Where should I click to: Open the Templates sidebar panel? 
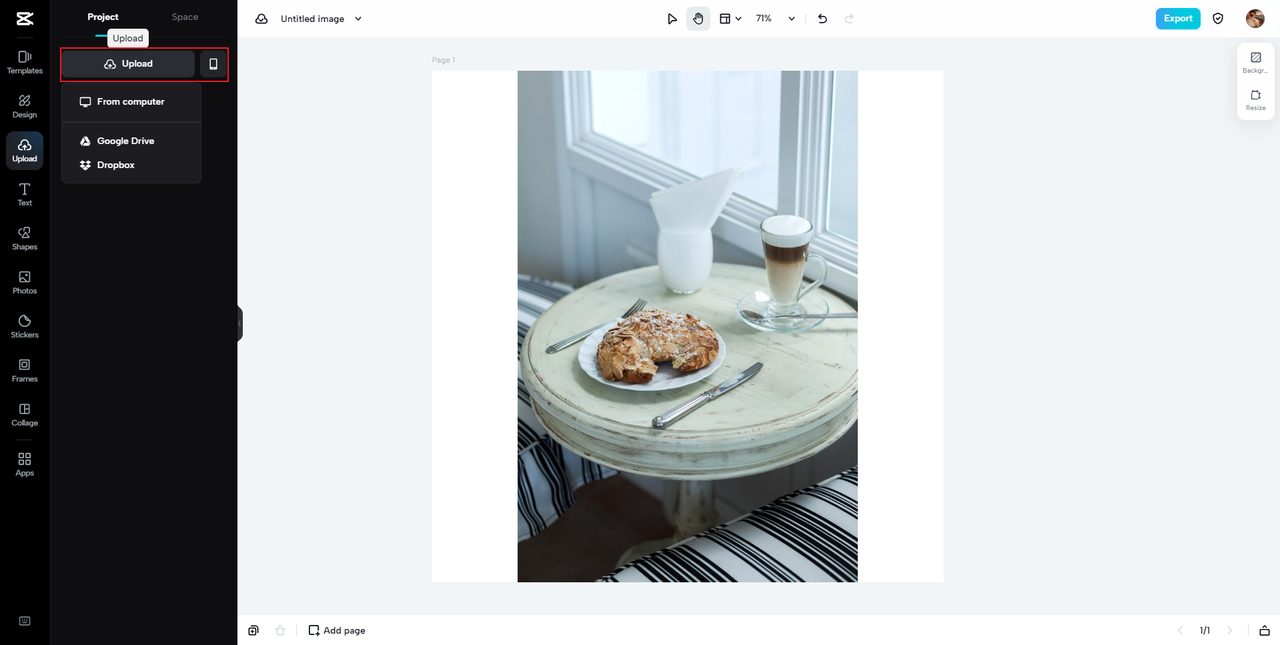coord(24,63)
